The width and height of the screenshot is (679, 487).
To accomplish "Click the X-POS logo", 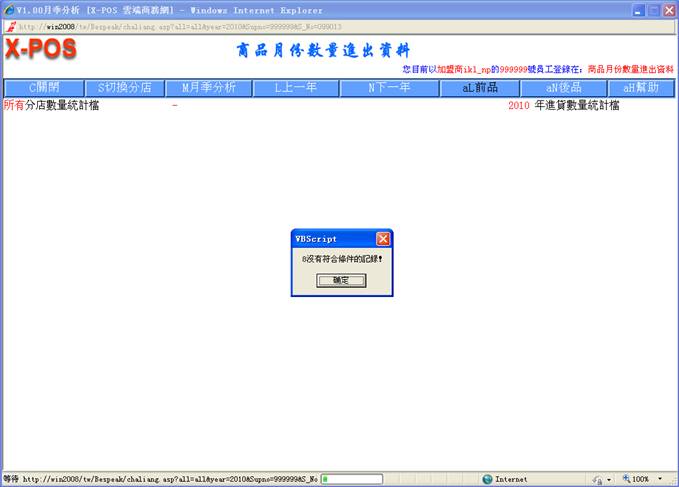I will coord(40,49).
